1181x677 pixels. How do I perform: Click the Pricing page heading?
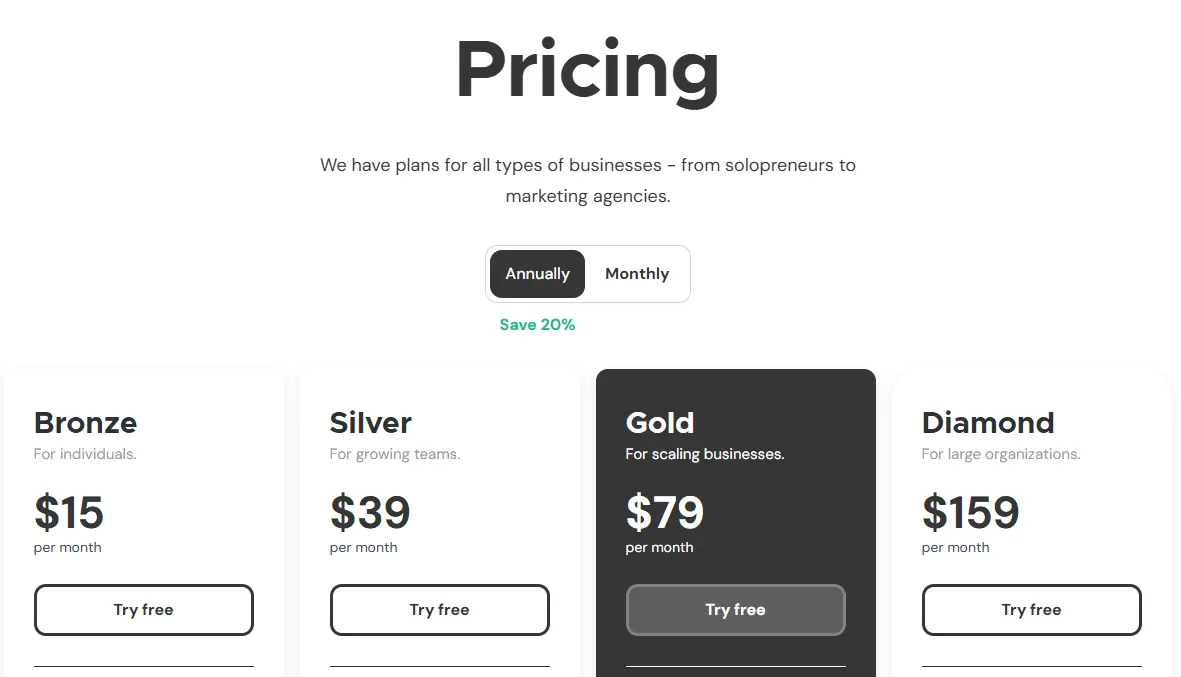pos(587,68)
